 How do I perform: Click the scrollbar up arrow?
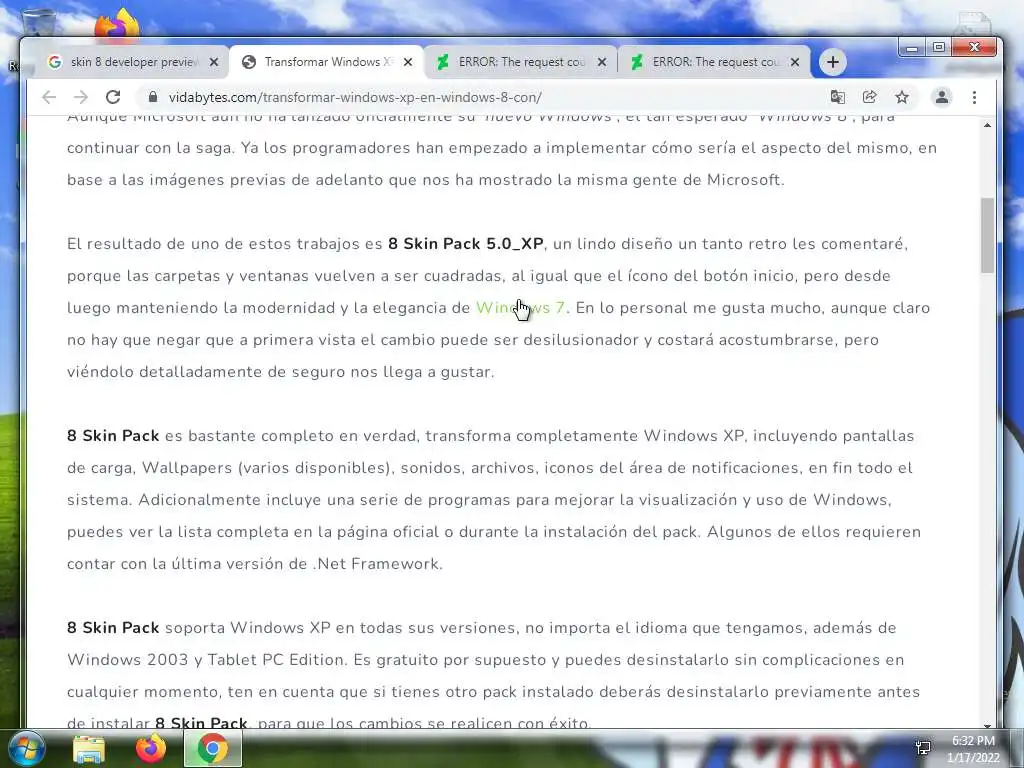pos(987,125)
